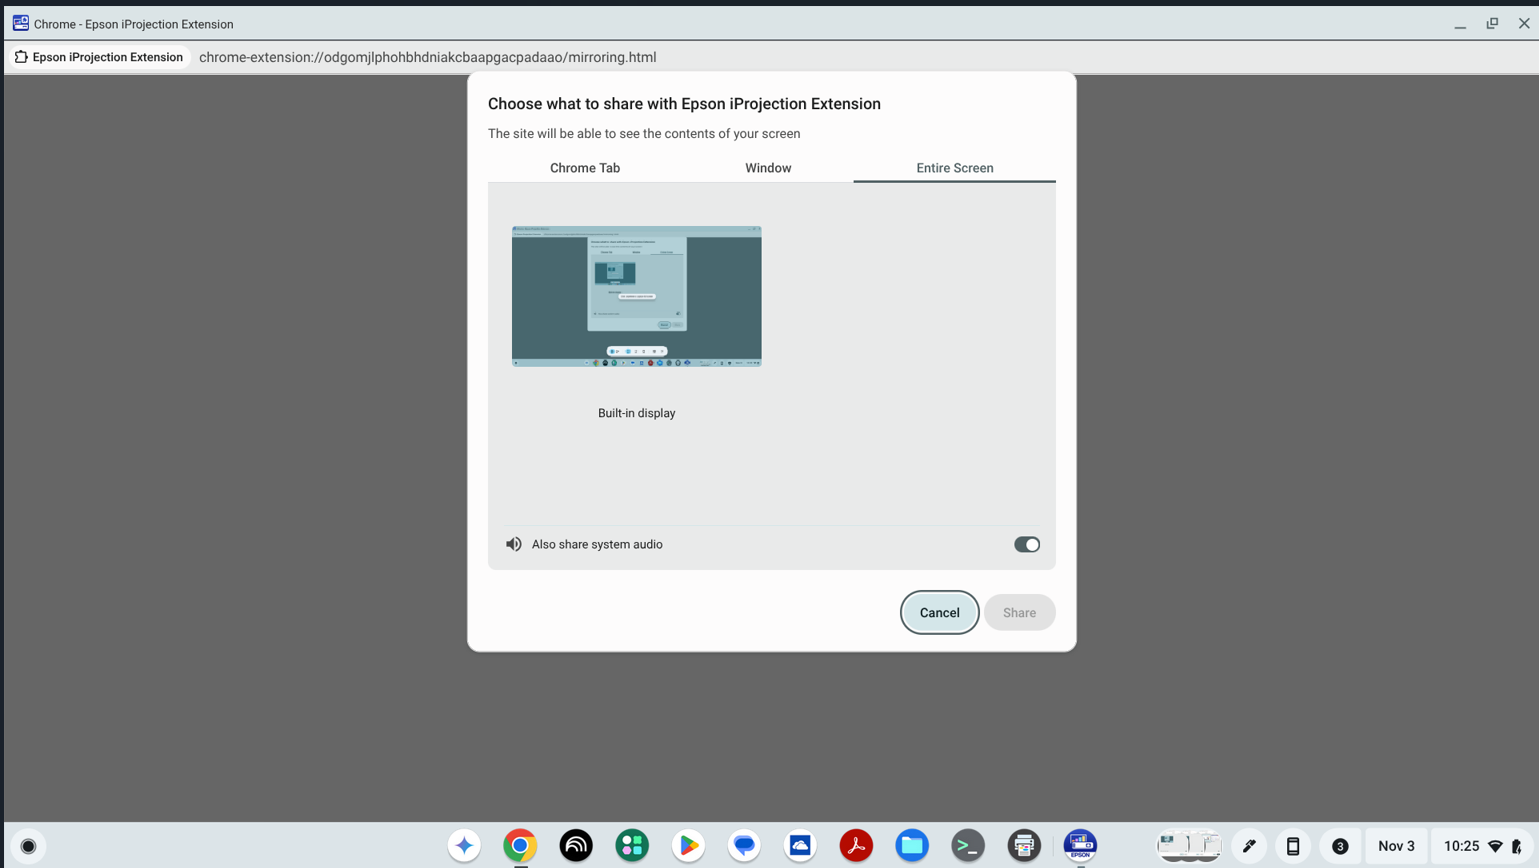Open Google Play Store from shelf
The height and width of the screenshot is (868, 1539).
click(688, 846)
